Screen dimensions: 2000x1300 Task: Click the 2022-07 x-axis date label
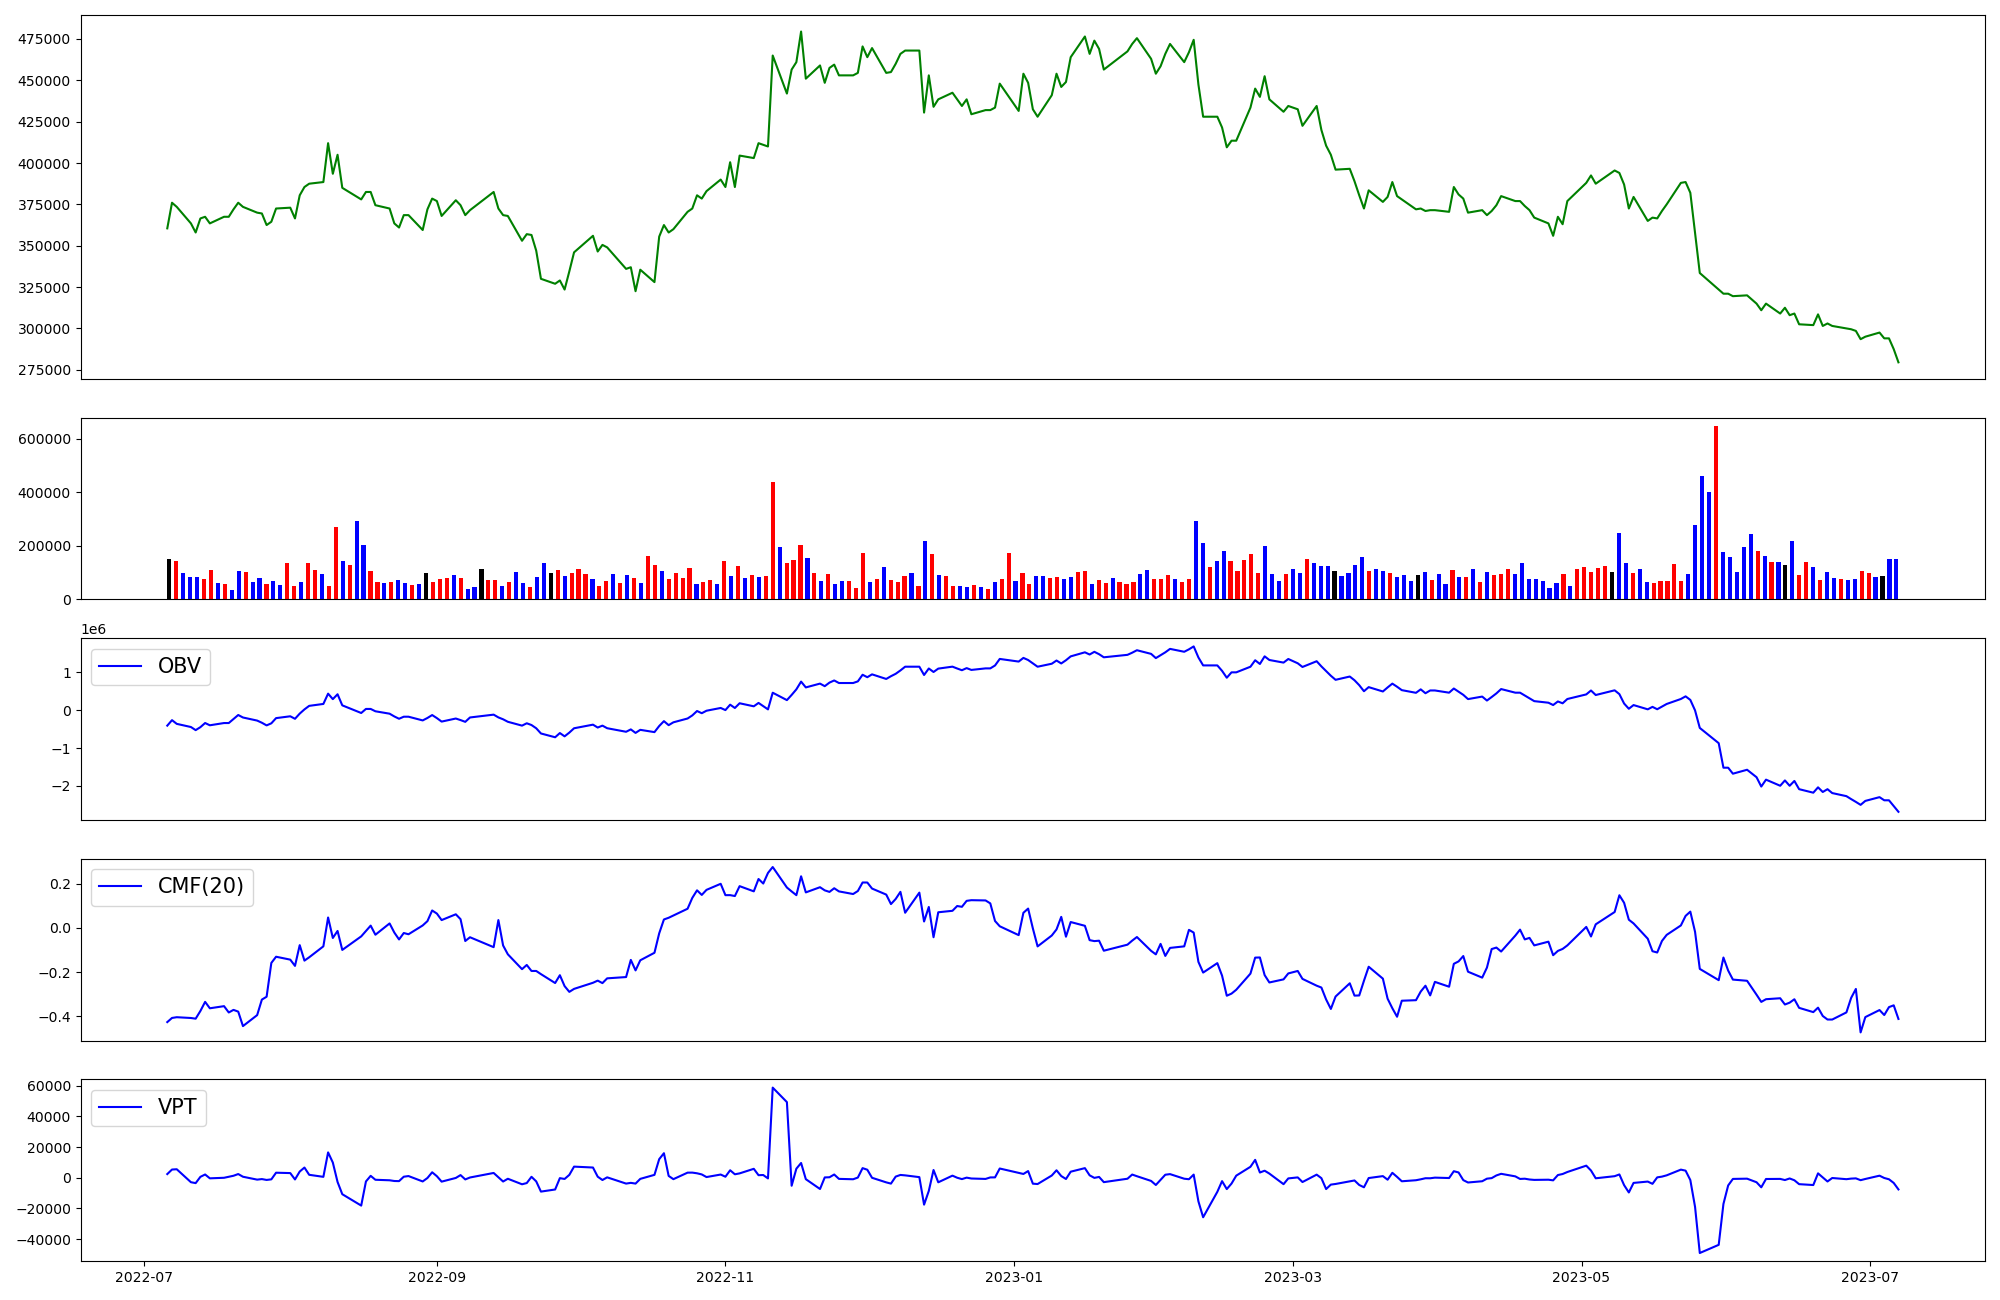pyautogui.click(x=146, y=1277)
